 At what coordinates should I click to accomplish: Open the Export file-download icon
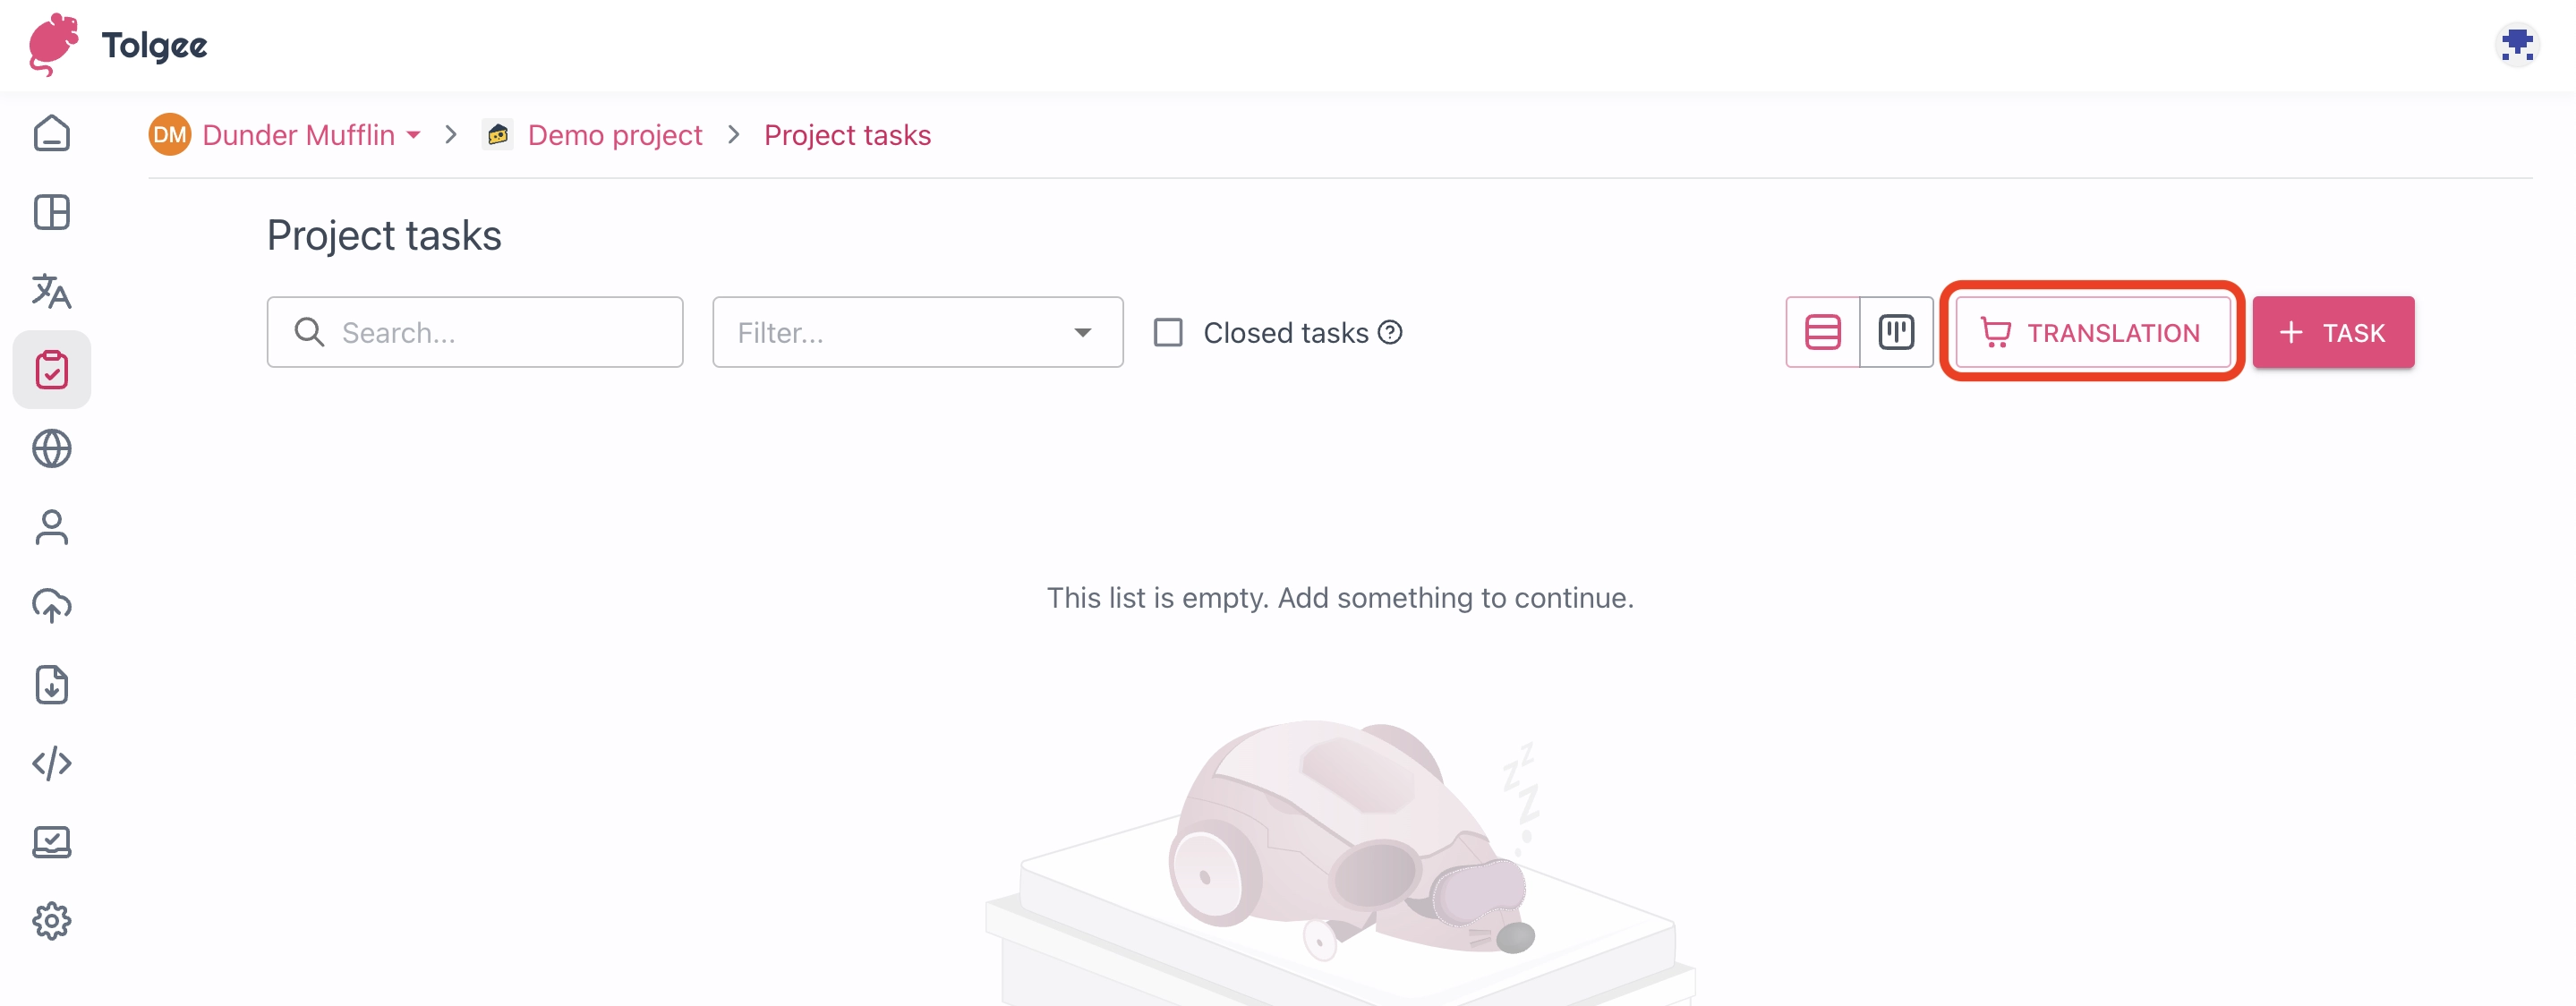[x=51, y=685]
